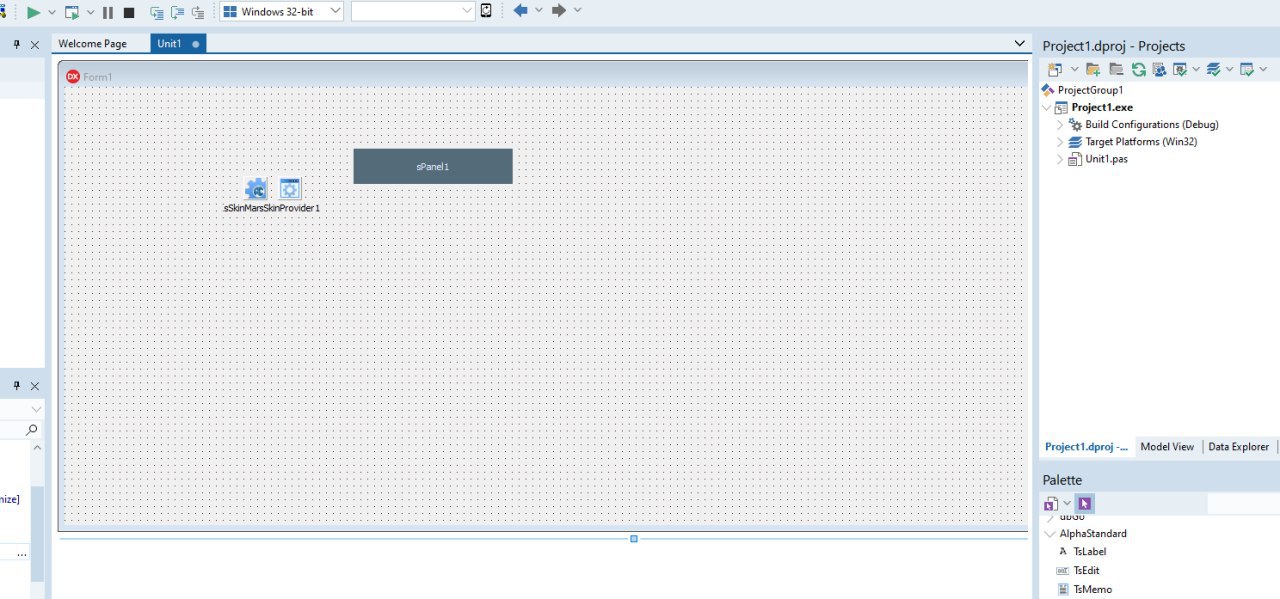Select the Palette pointer cursor tool
1280x599 pixels.
(x=1084, y=503)
